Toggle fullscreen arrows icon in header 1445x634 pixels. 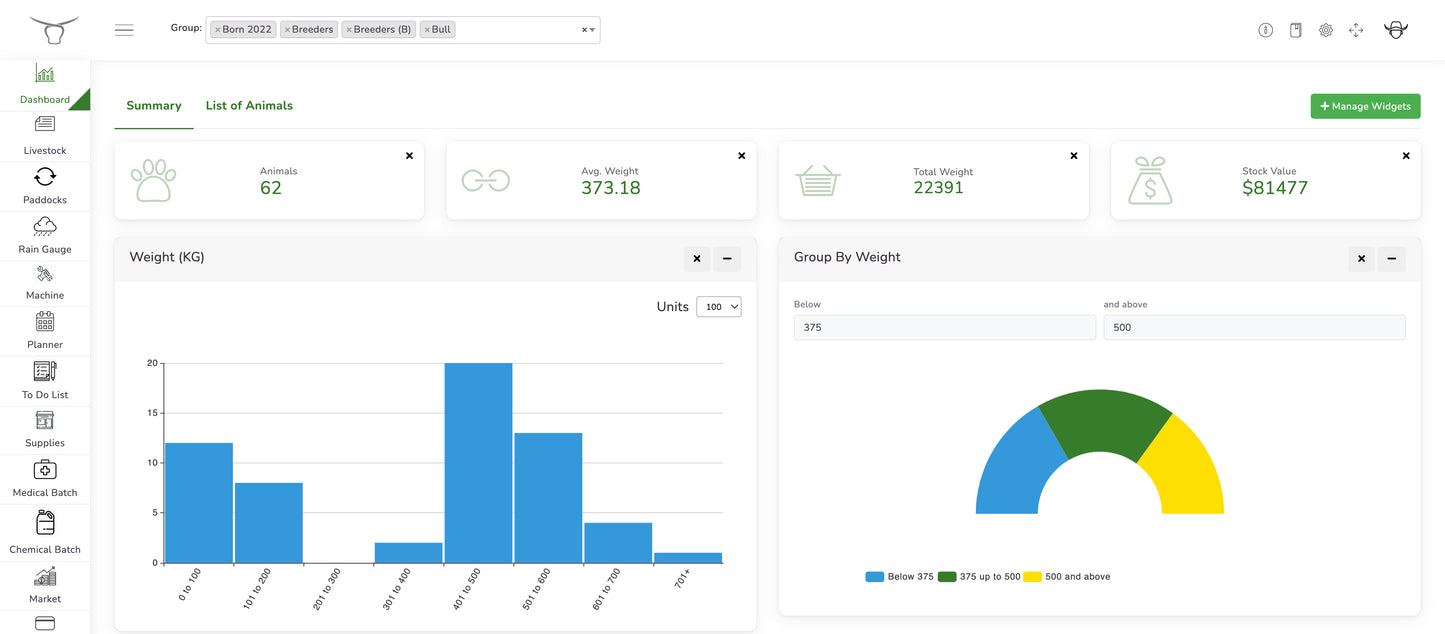(1356, 30)
